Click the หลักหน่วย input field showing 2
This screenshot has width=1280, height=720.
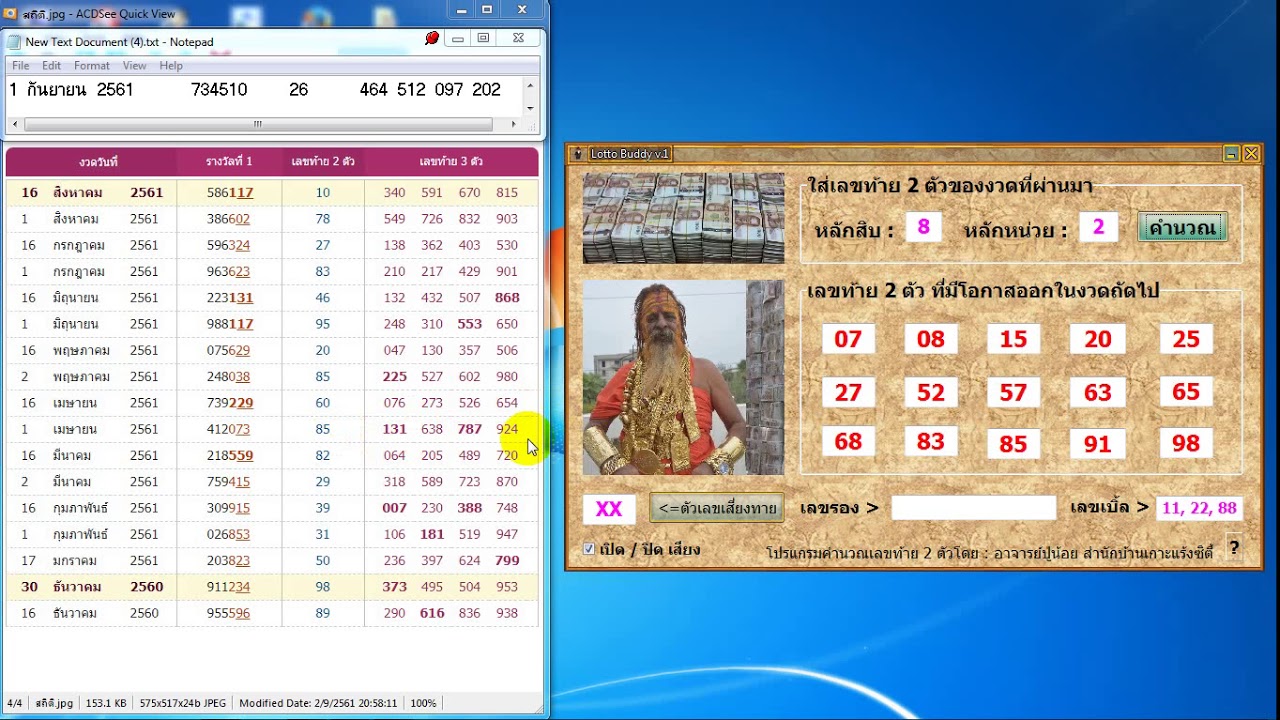tap(1098, 227)
